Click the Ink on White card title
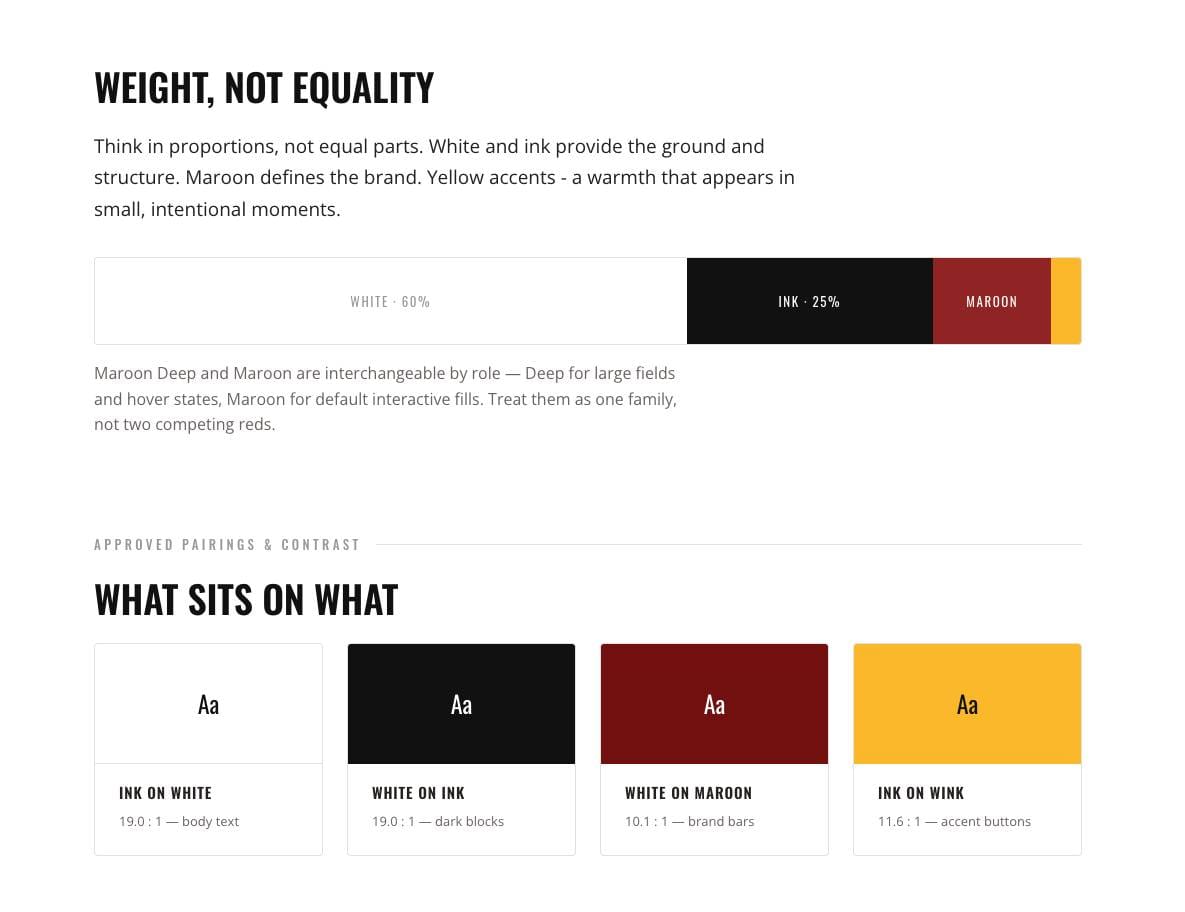 (x=166, y=793)
